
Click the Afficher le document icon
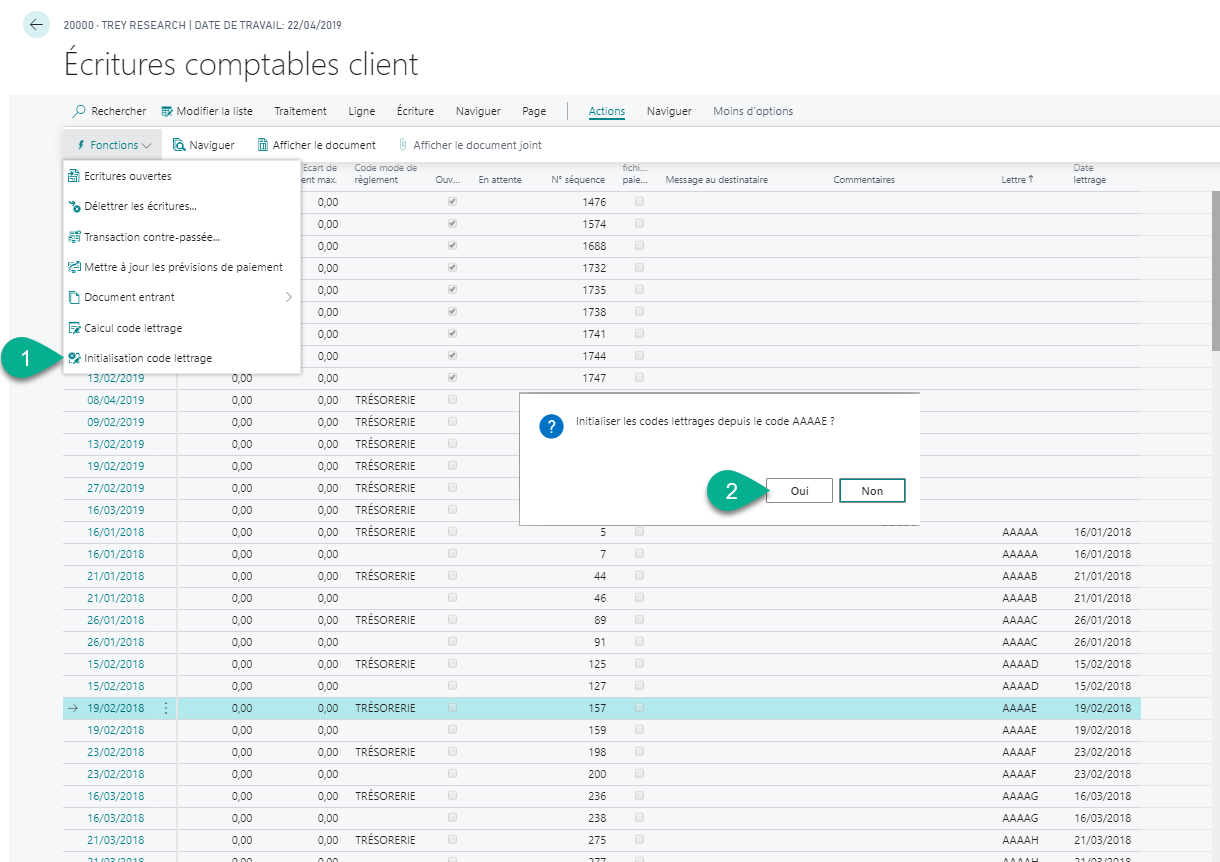coord(263,145)
